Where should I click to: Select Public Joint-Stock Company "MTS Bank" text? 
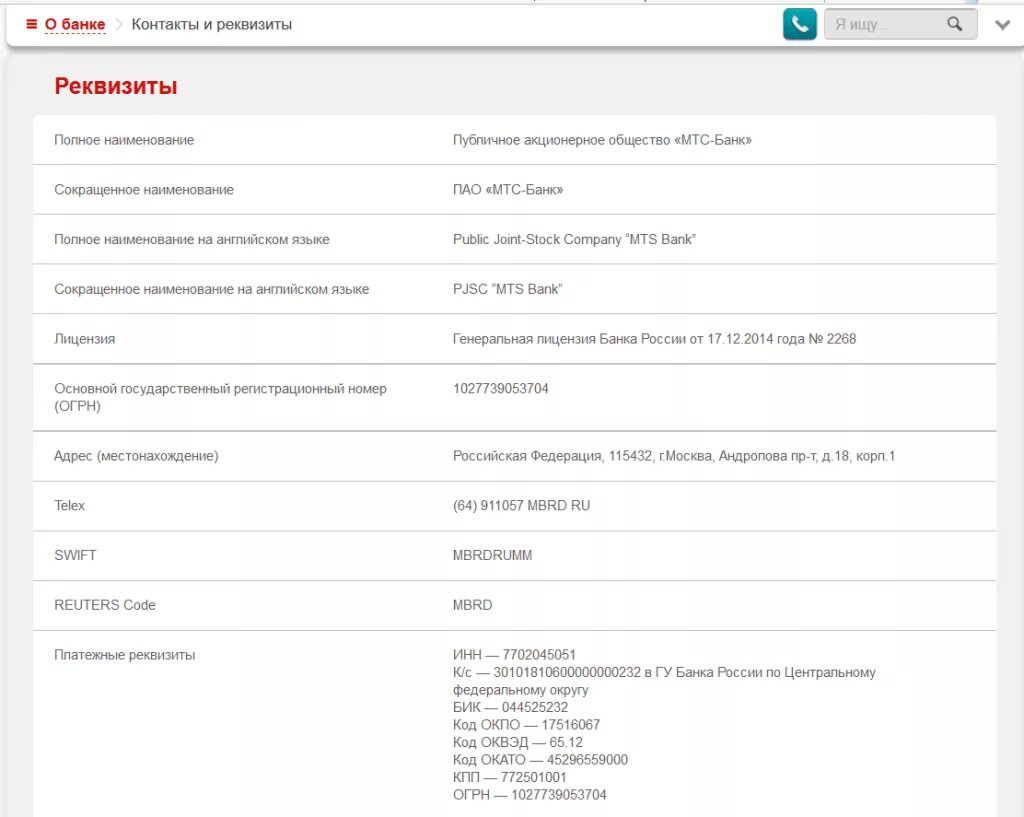(574, 239)
